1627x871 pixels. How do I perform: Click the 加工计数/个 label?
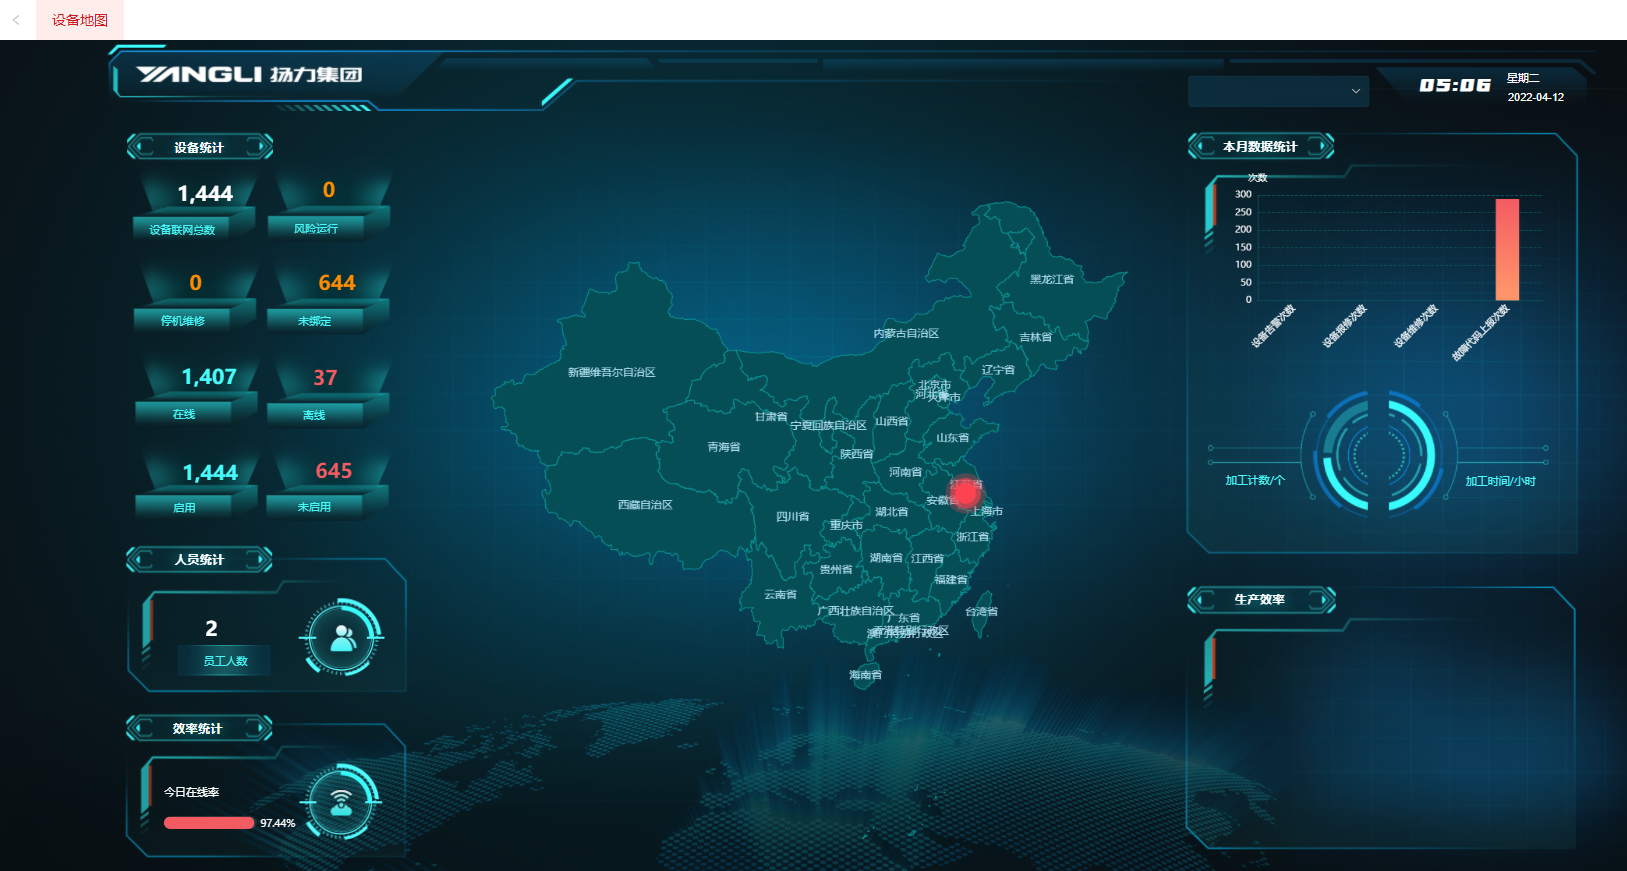click(1255, 480)
